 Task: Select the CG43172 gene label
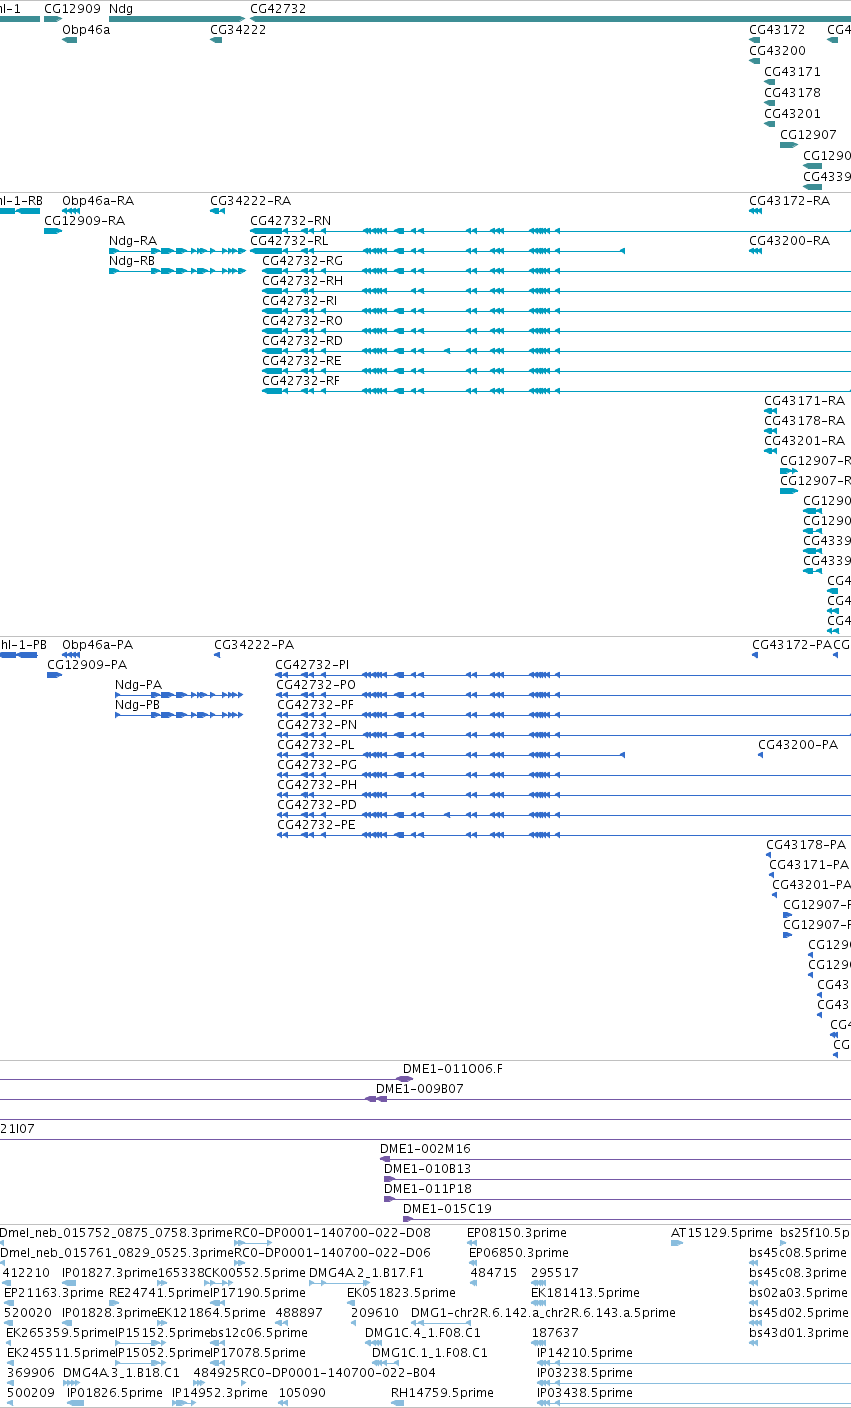(x=777, y=30)
